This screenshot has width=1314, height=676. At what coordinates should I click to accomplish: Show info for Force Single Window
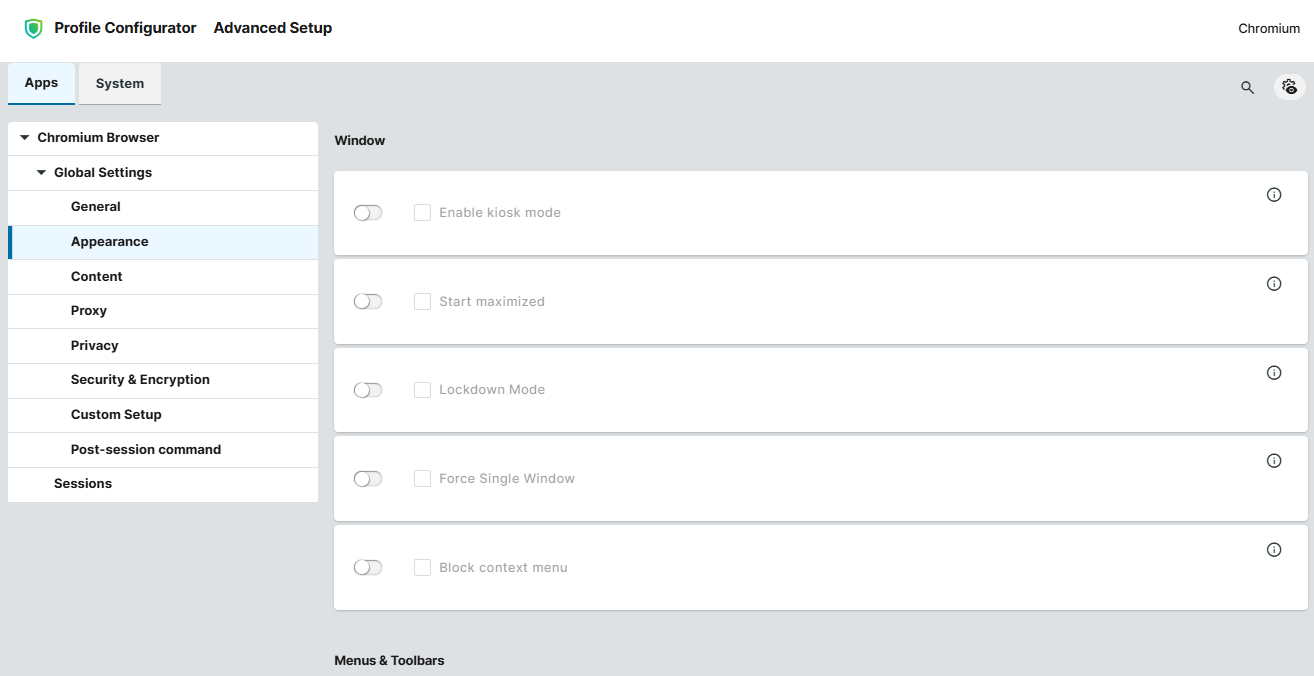(x=1274, y=461)
